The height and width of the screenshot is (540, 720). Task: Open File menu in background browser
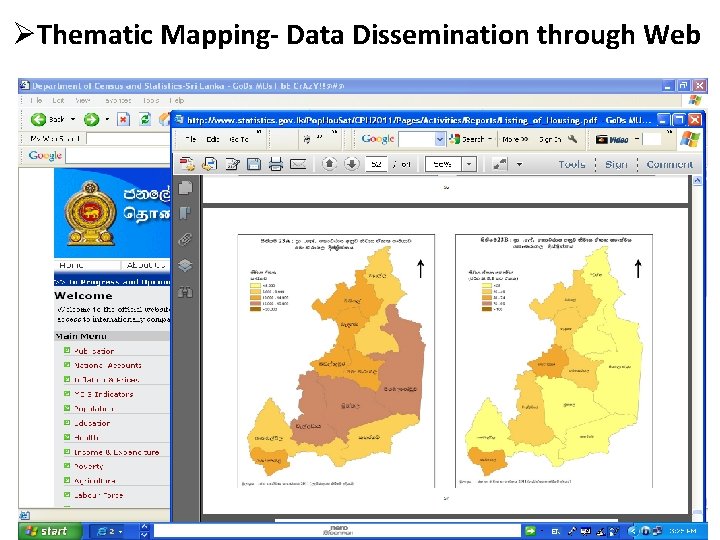(36, 100)
